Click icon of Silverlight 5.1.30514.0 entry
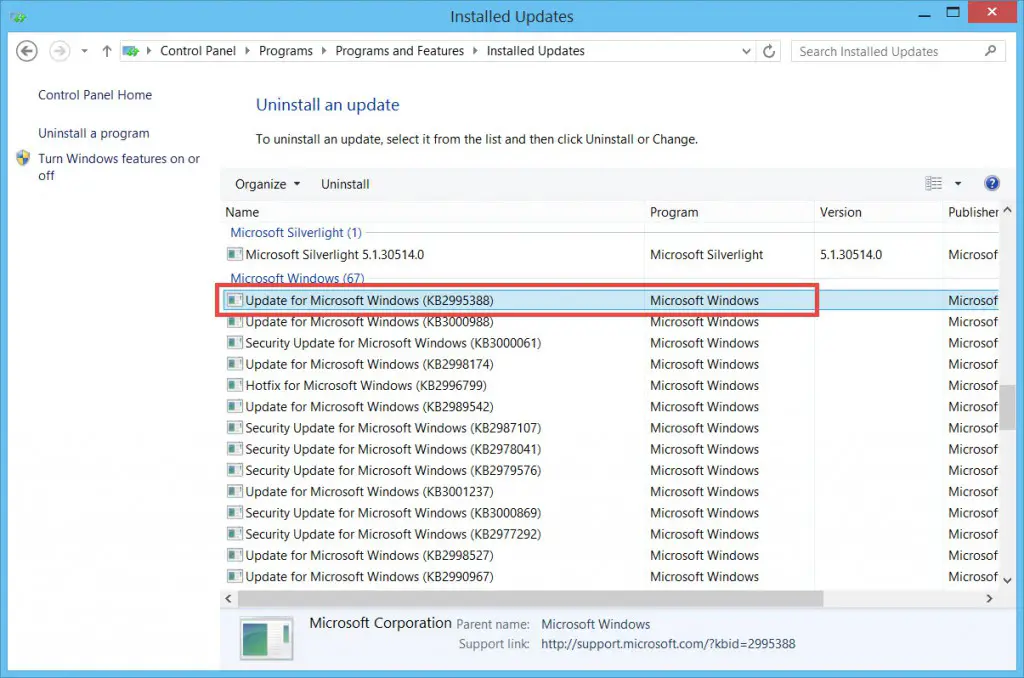The image size is (1024, 678). click(234, 254)
